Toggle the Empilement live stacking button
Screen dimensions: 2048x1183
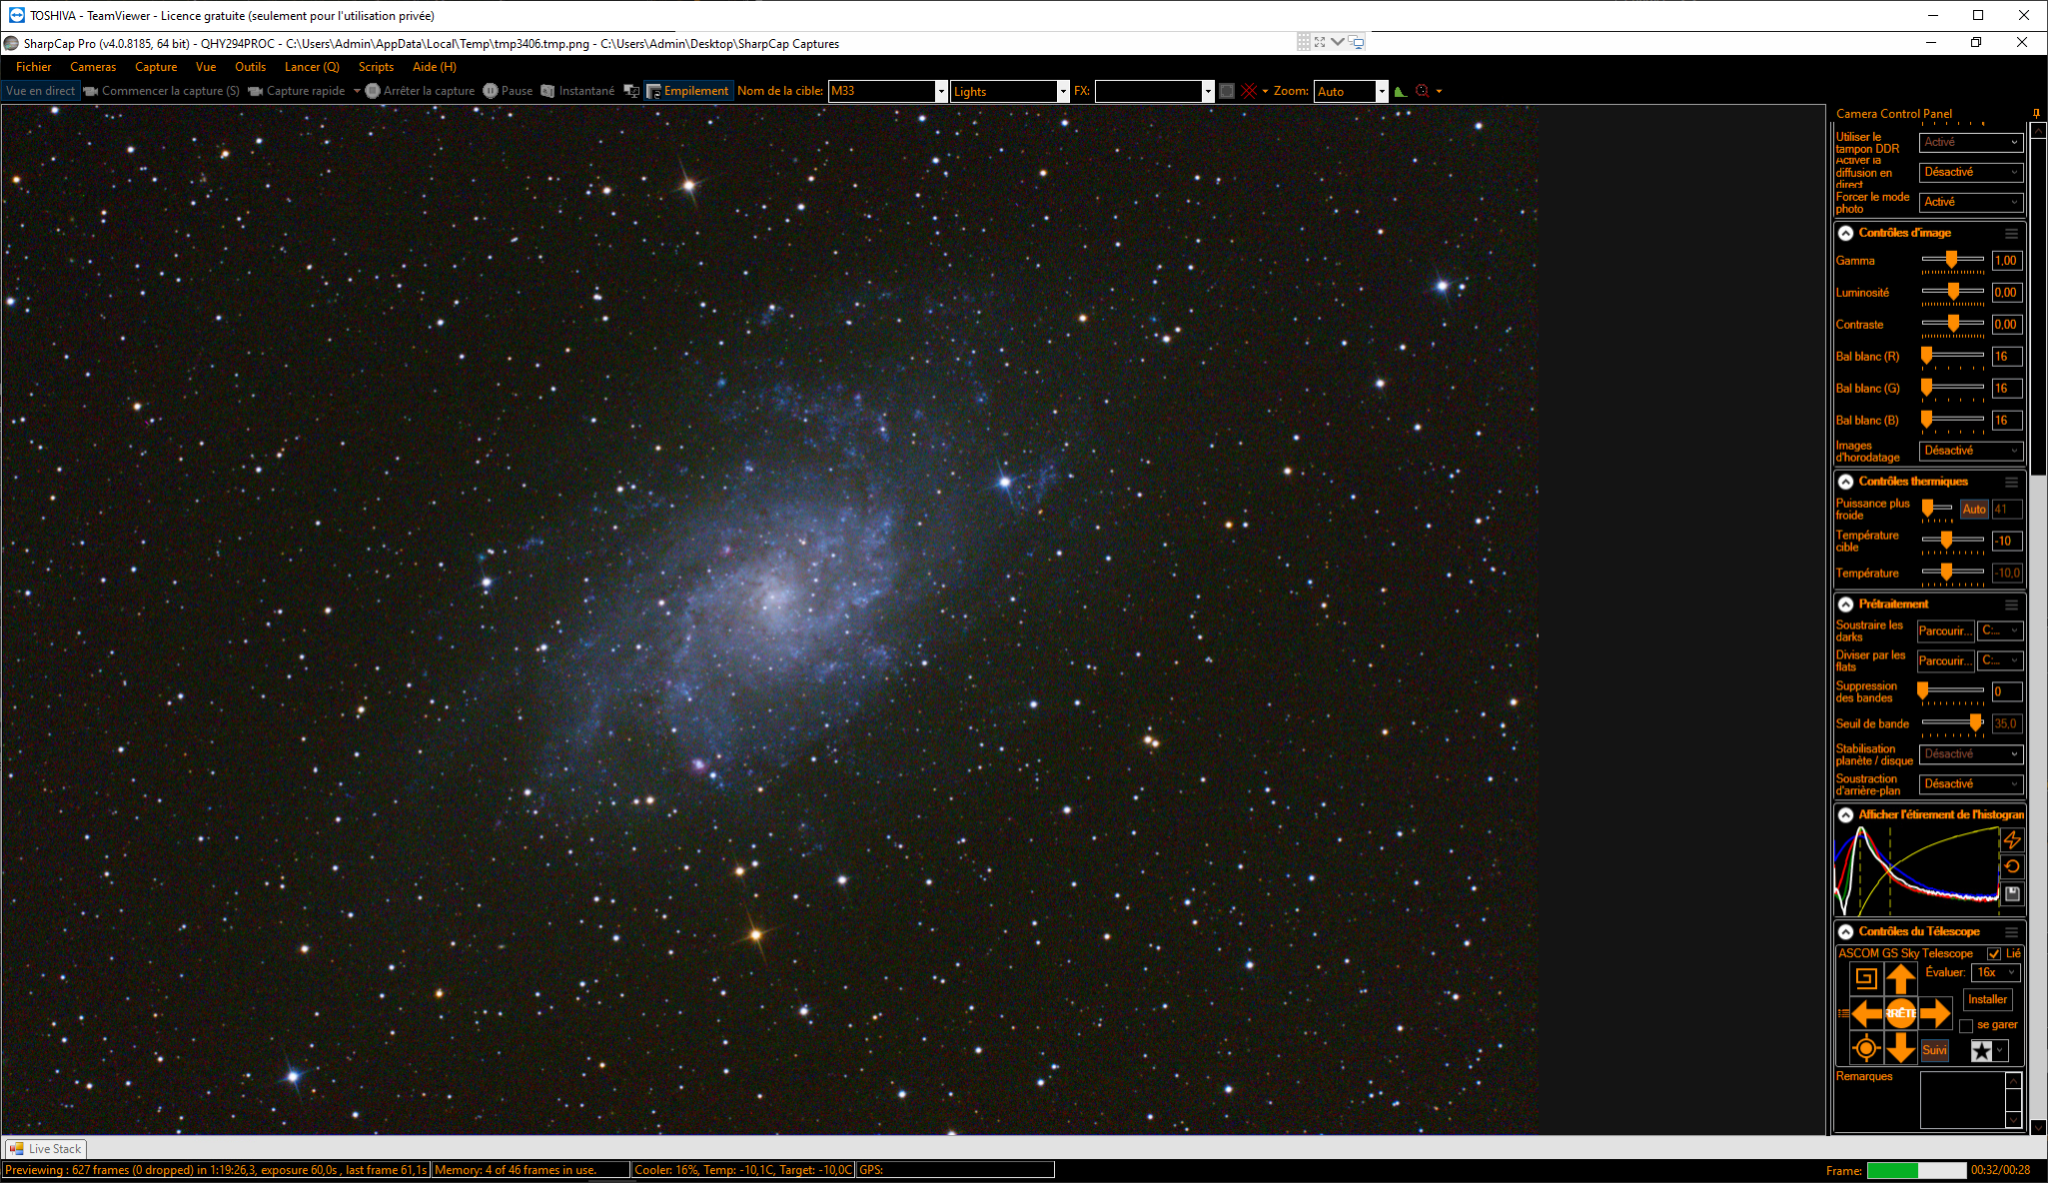point(689,91)
